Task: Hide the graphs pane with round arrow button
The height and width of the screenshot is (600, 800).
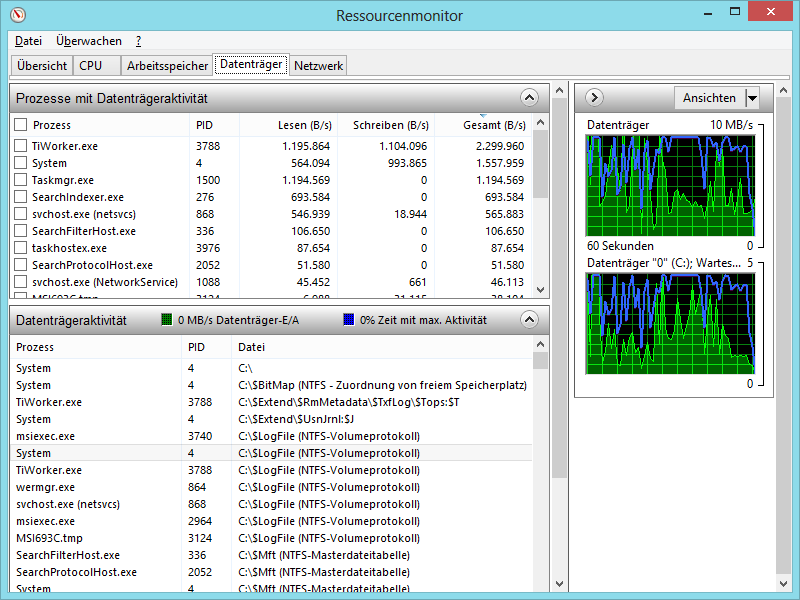Action: (594, 97)
